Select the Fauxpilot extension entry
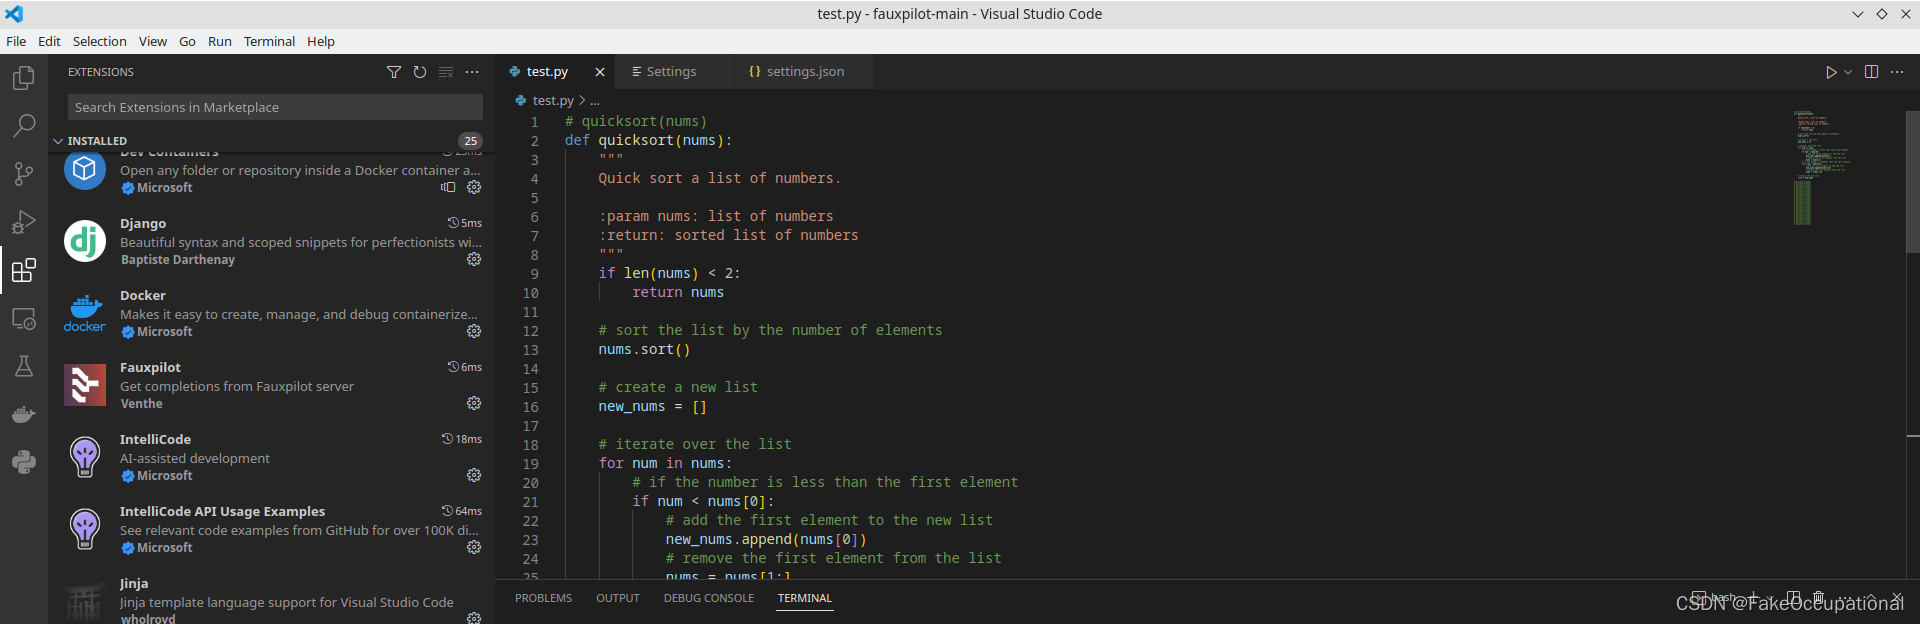This screenshot has height=624, width=1920. click(x=272, y=385)
